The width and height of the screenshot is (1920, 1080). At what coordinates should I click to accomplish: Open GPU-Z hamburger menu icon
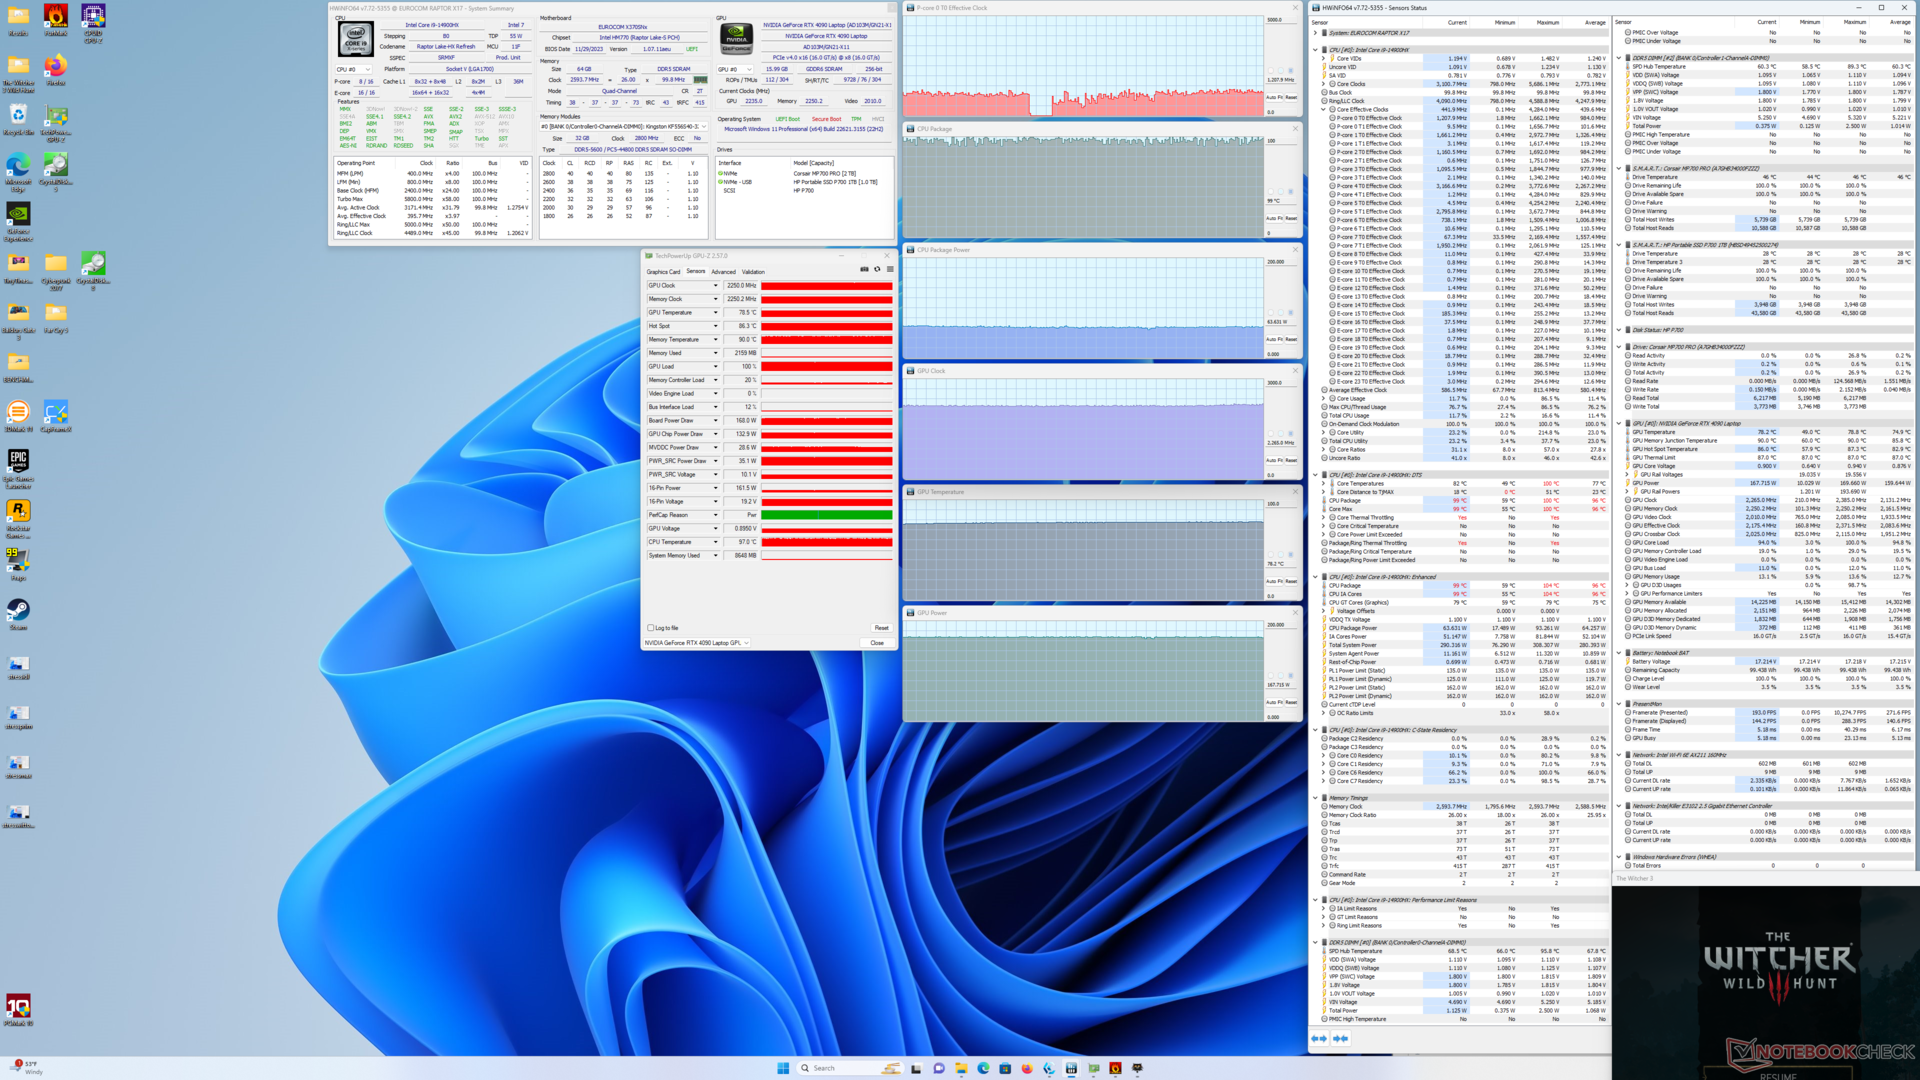pos(890,269)
